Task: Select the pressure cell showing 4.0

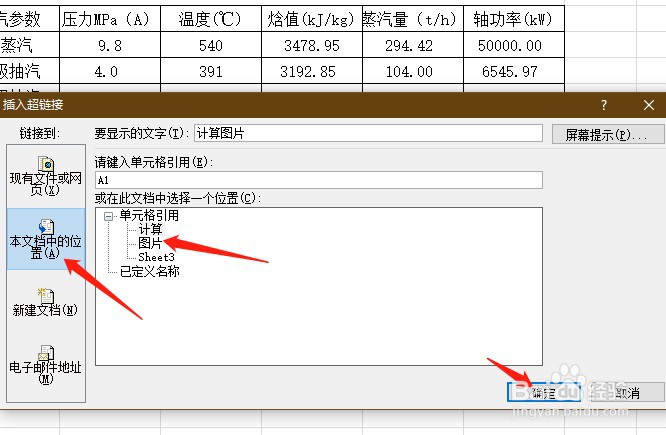Action: 110,71
